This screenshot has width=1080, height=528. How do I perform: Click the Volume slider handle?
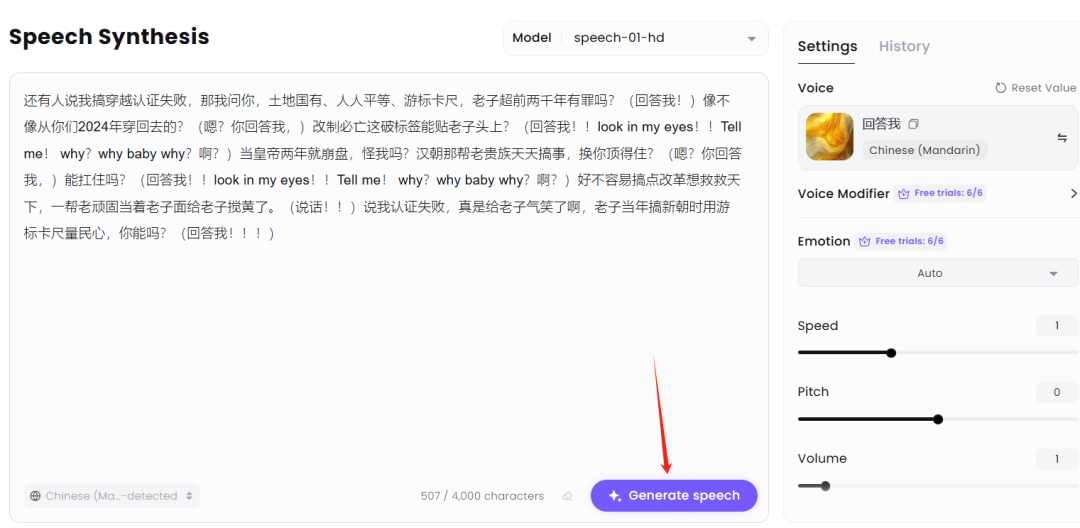pyautogui.click(x=825, y=486)
